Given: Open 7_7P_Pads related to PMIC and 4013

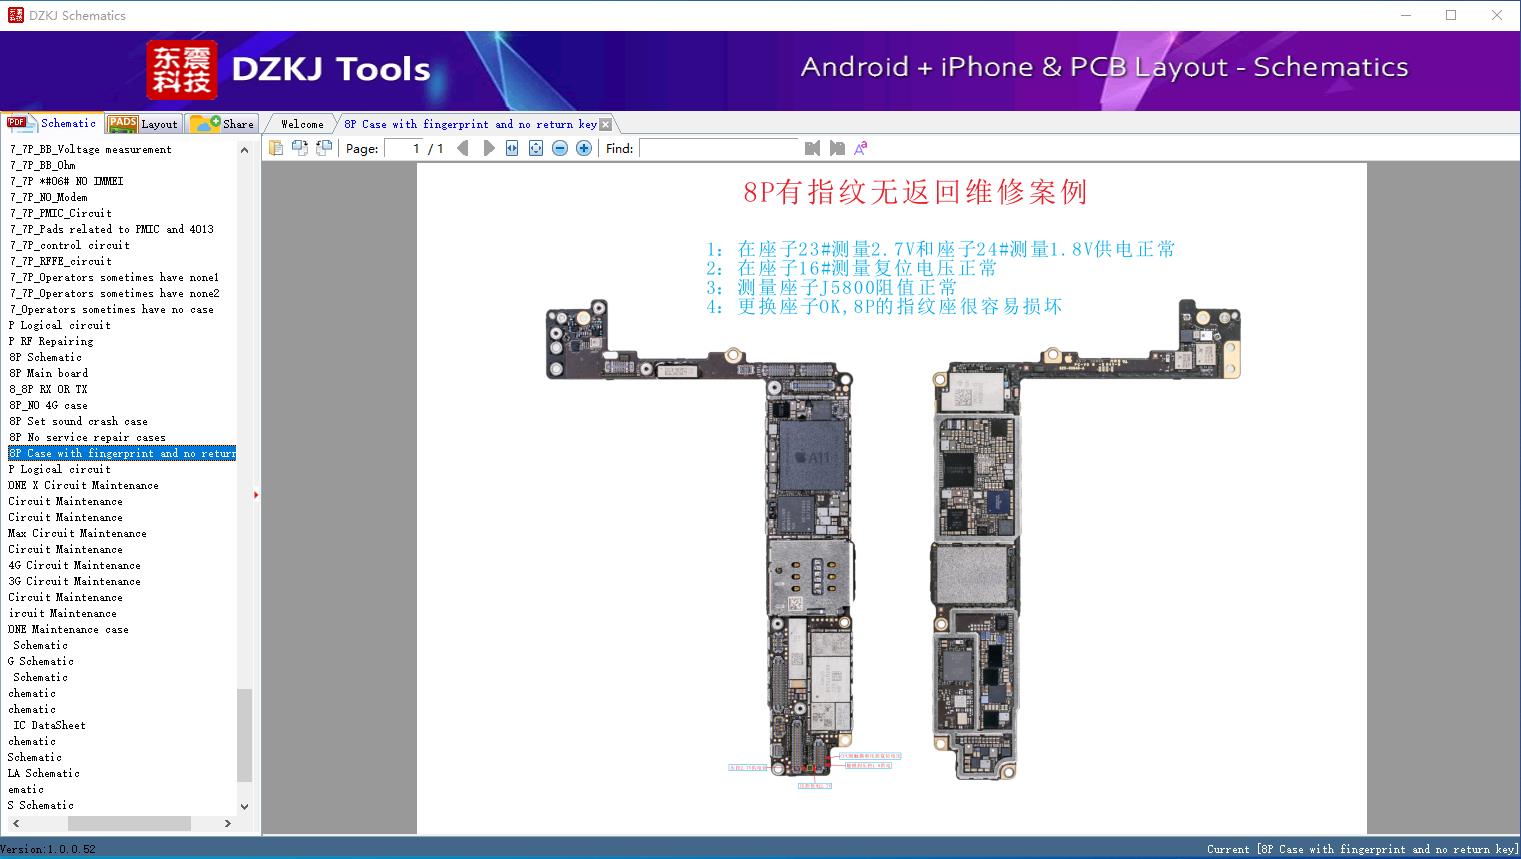Looking at the screenshot, I should (112, 229).
